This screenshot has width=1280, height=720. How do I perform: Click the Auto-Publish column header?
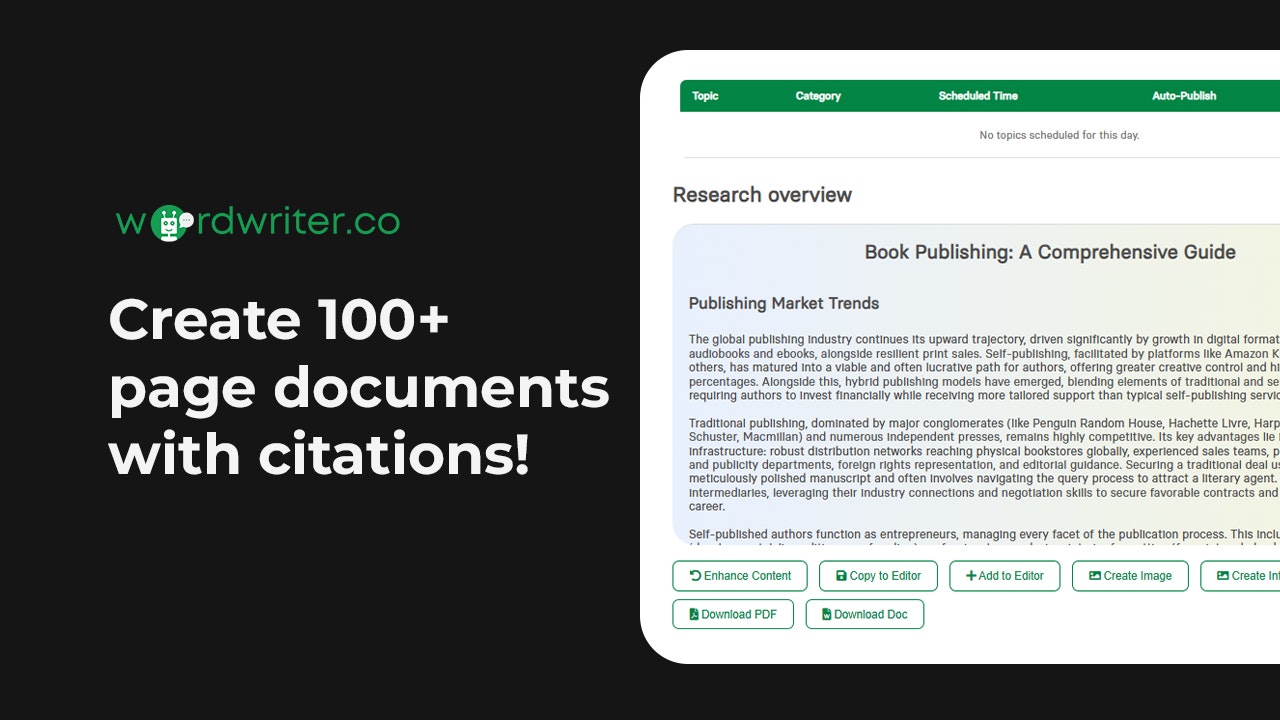click(1184, 96)
